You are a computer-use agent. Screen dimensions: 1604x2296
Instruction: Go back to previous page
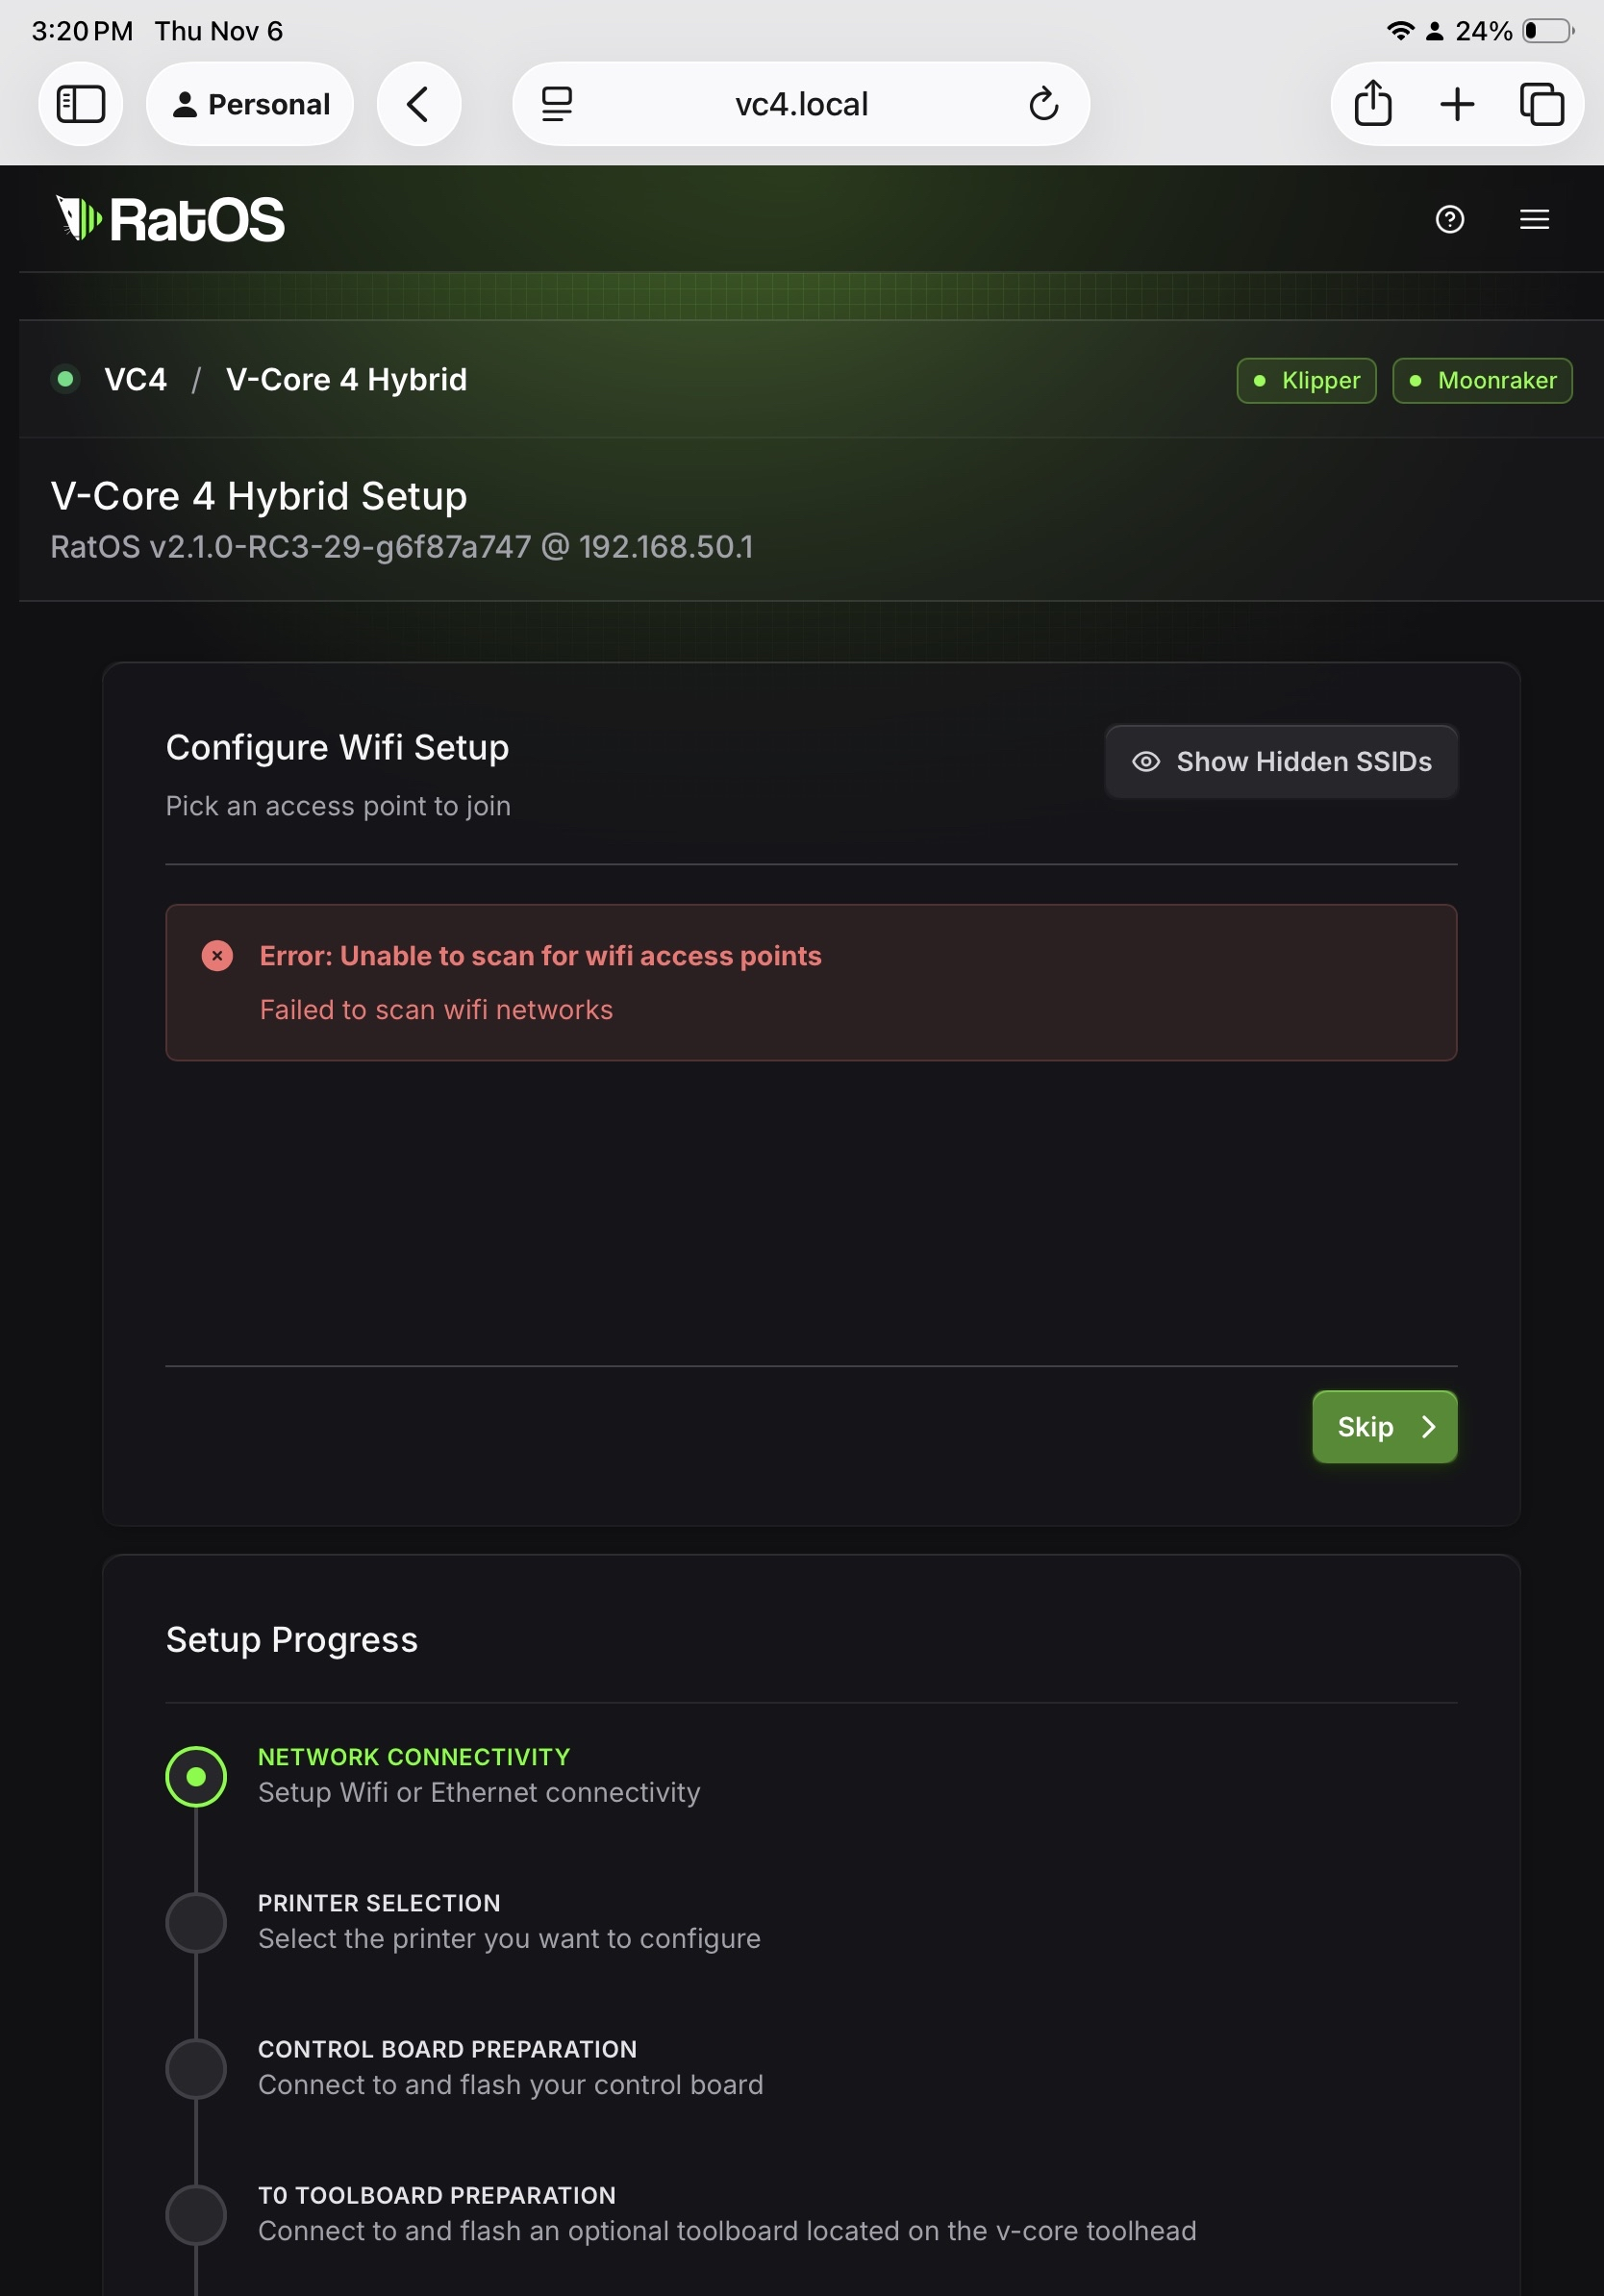click(x=418, y=104)
